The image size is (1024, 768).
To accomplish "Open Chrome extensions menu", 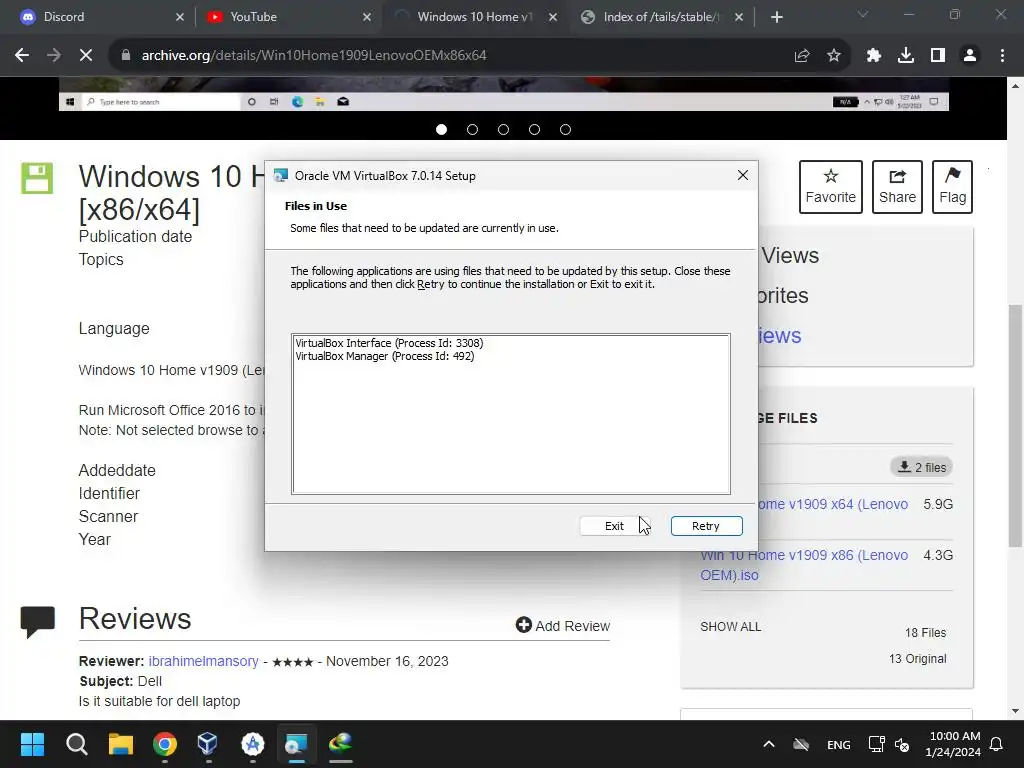I will point(874,56).
